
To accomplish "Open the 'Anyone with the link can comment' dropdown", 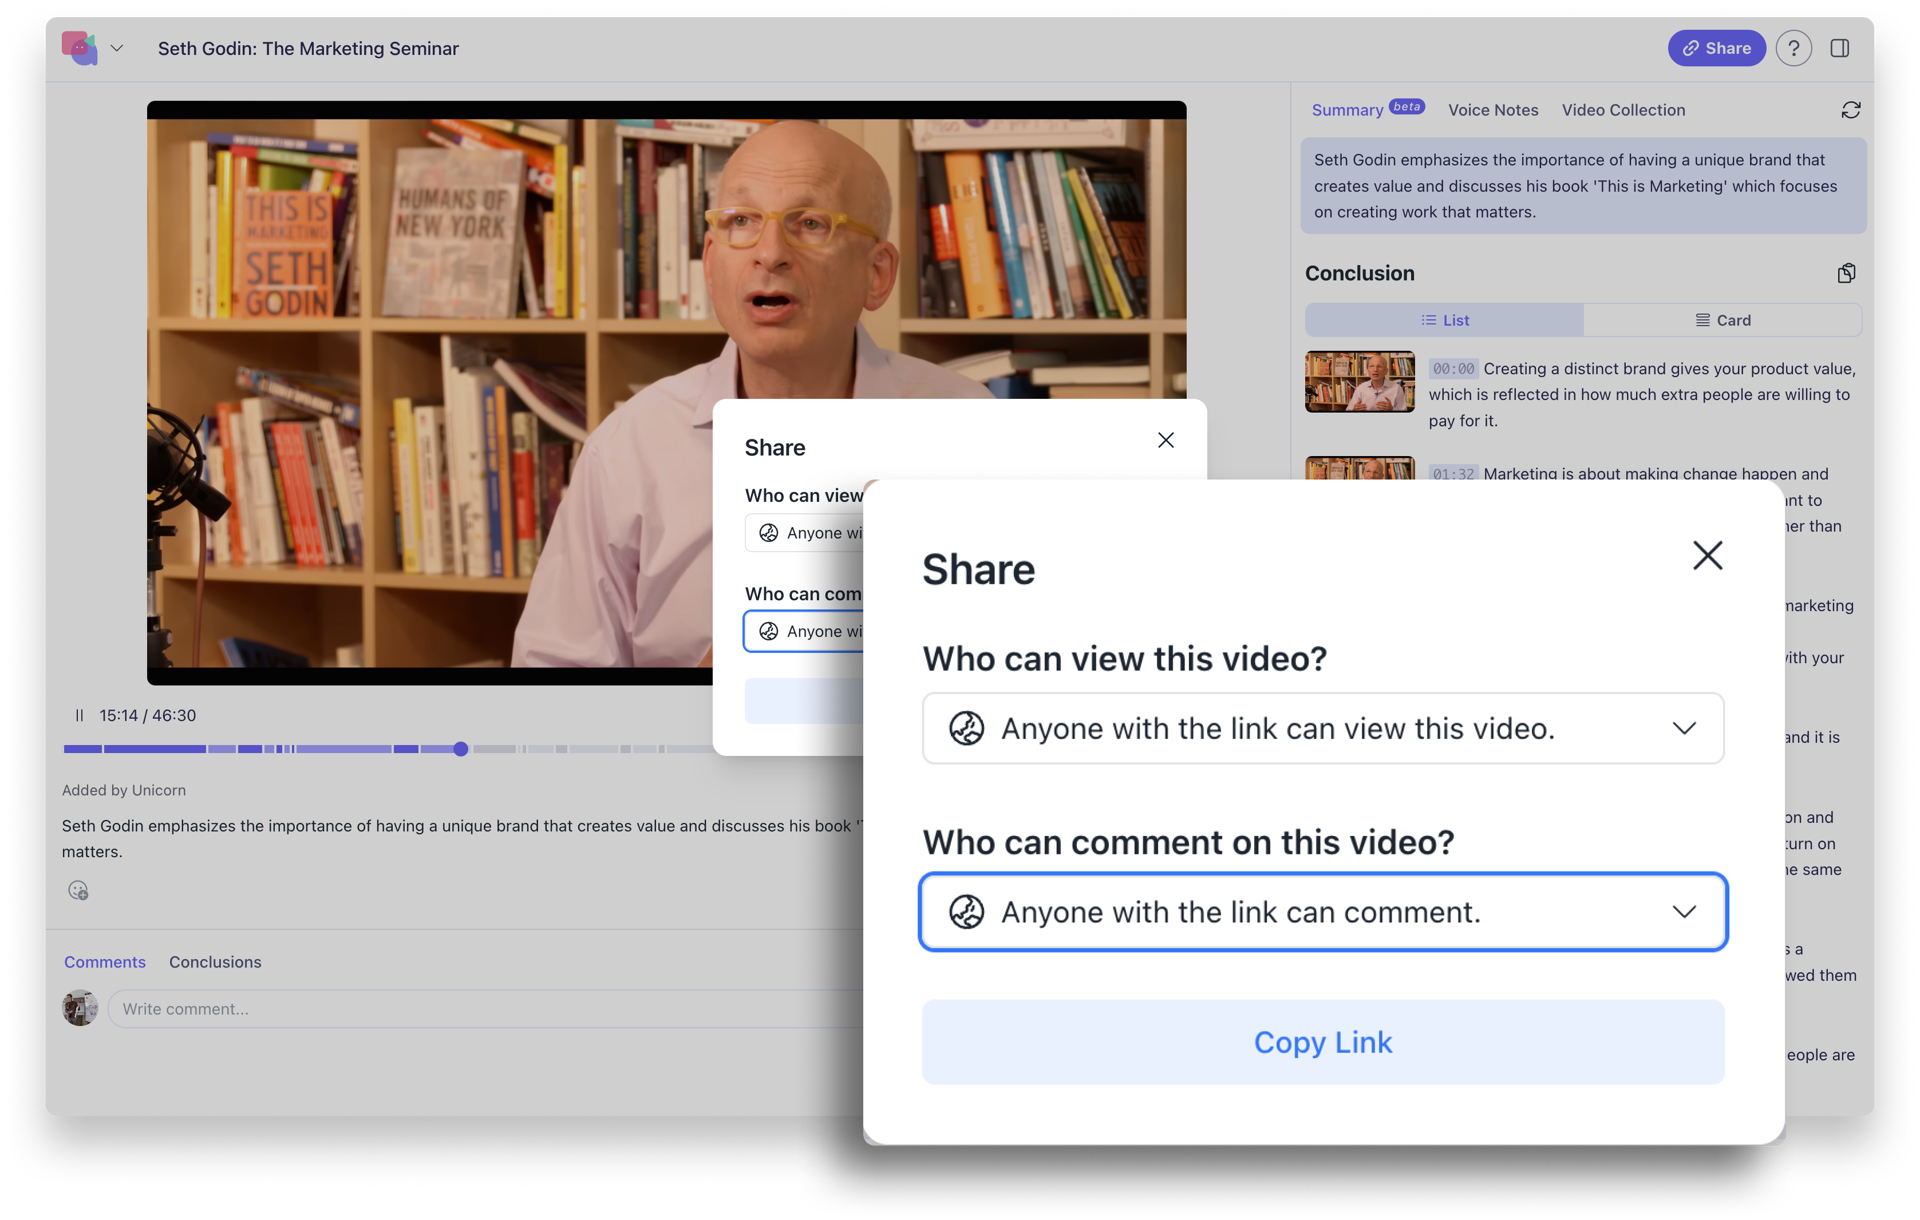I will [x=1323, y=912].
